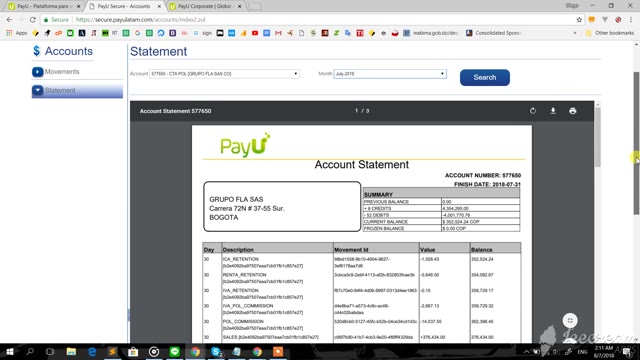Open Task View on the taskbar

(x=50, y=351)
